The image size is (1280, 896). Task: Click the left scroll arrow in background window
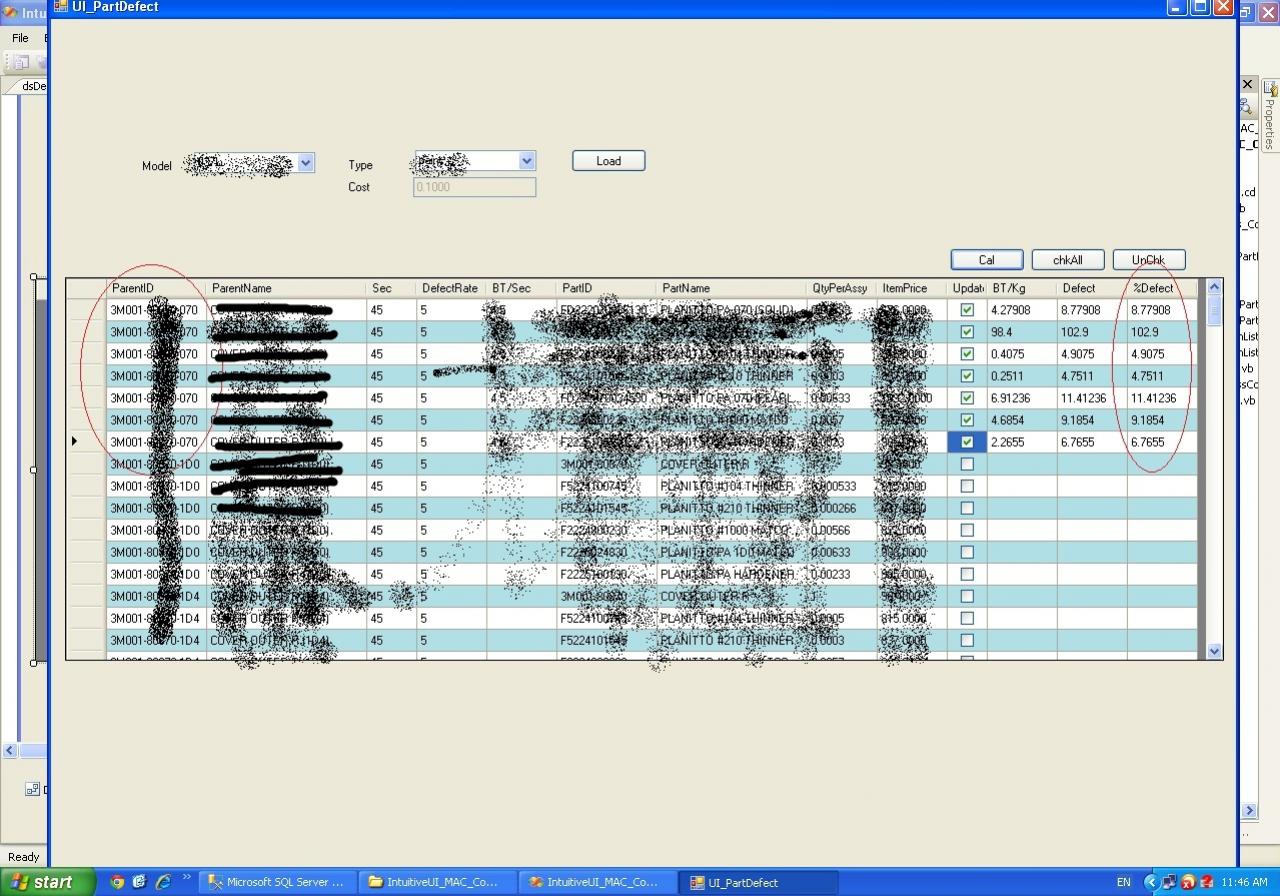[x=10, y=751]
